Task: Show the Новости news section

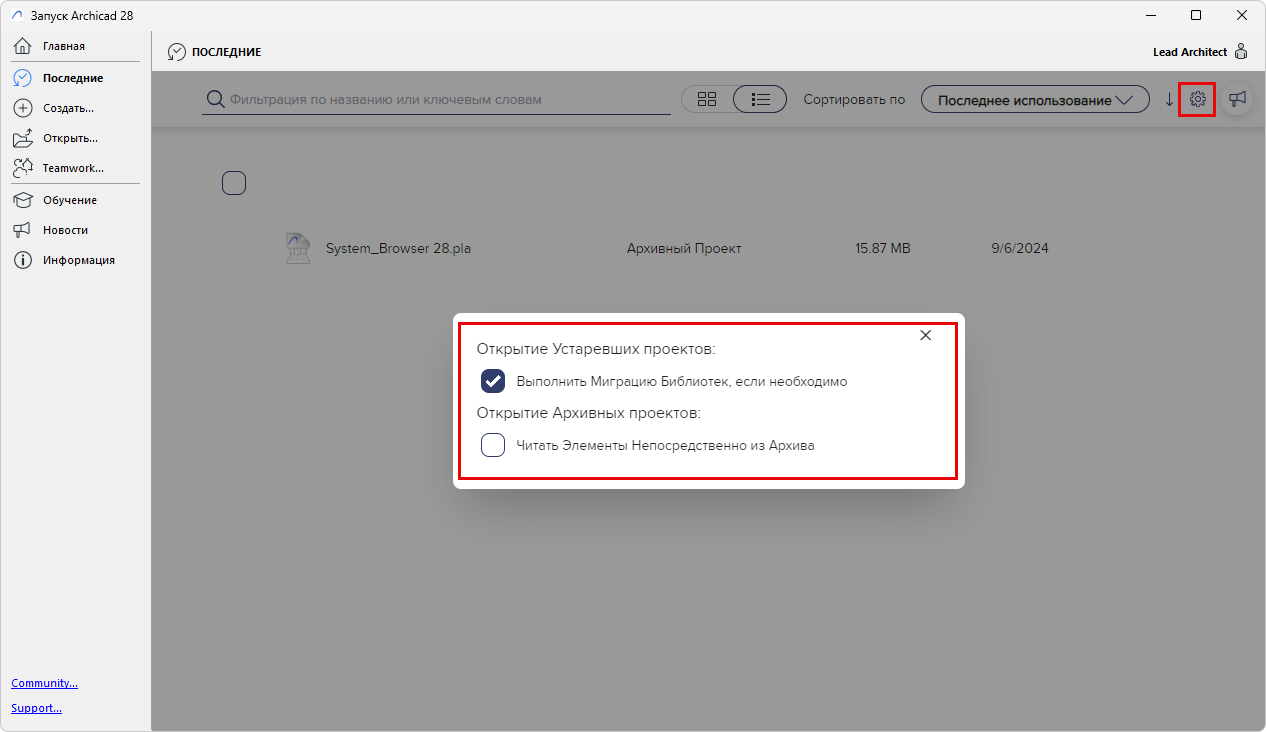Action: tap(65, 230)
